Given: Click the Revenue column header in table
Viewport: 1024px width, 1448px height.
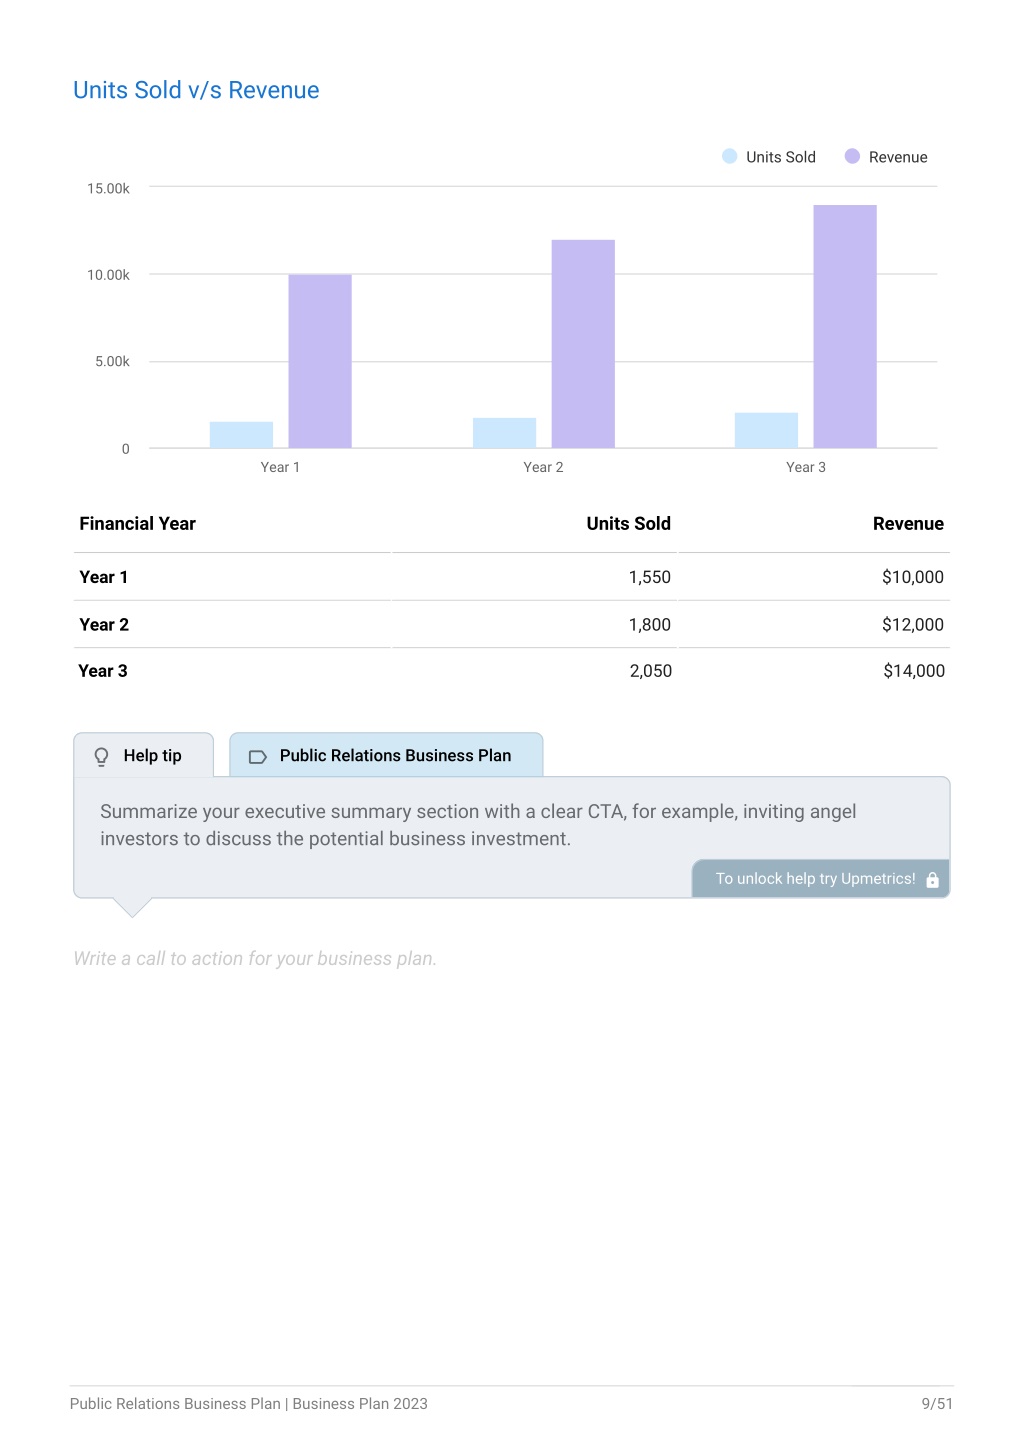Looking at the screenshot, I should 908,524.
